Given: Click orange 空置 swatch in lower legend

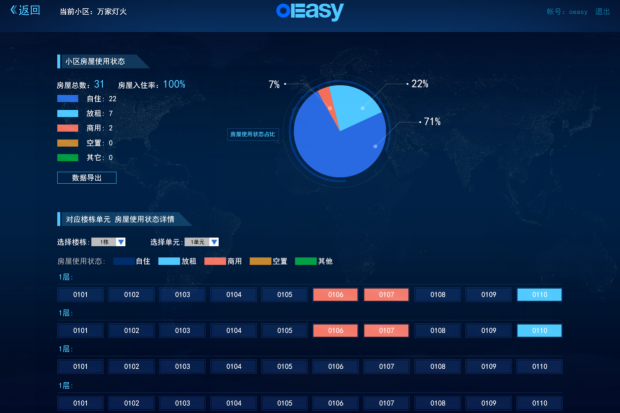Looking at the screenshot, I should [261, 261].
